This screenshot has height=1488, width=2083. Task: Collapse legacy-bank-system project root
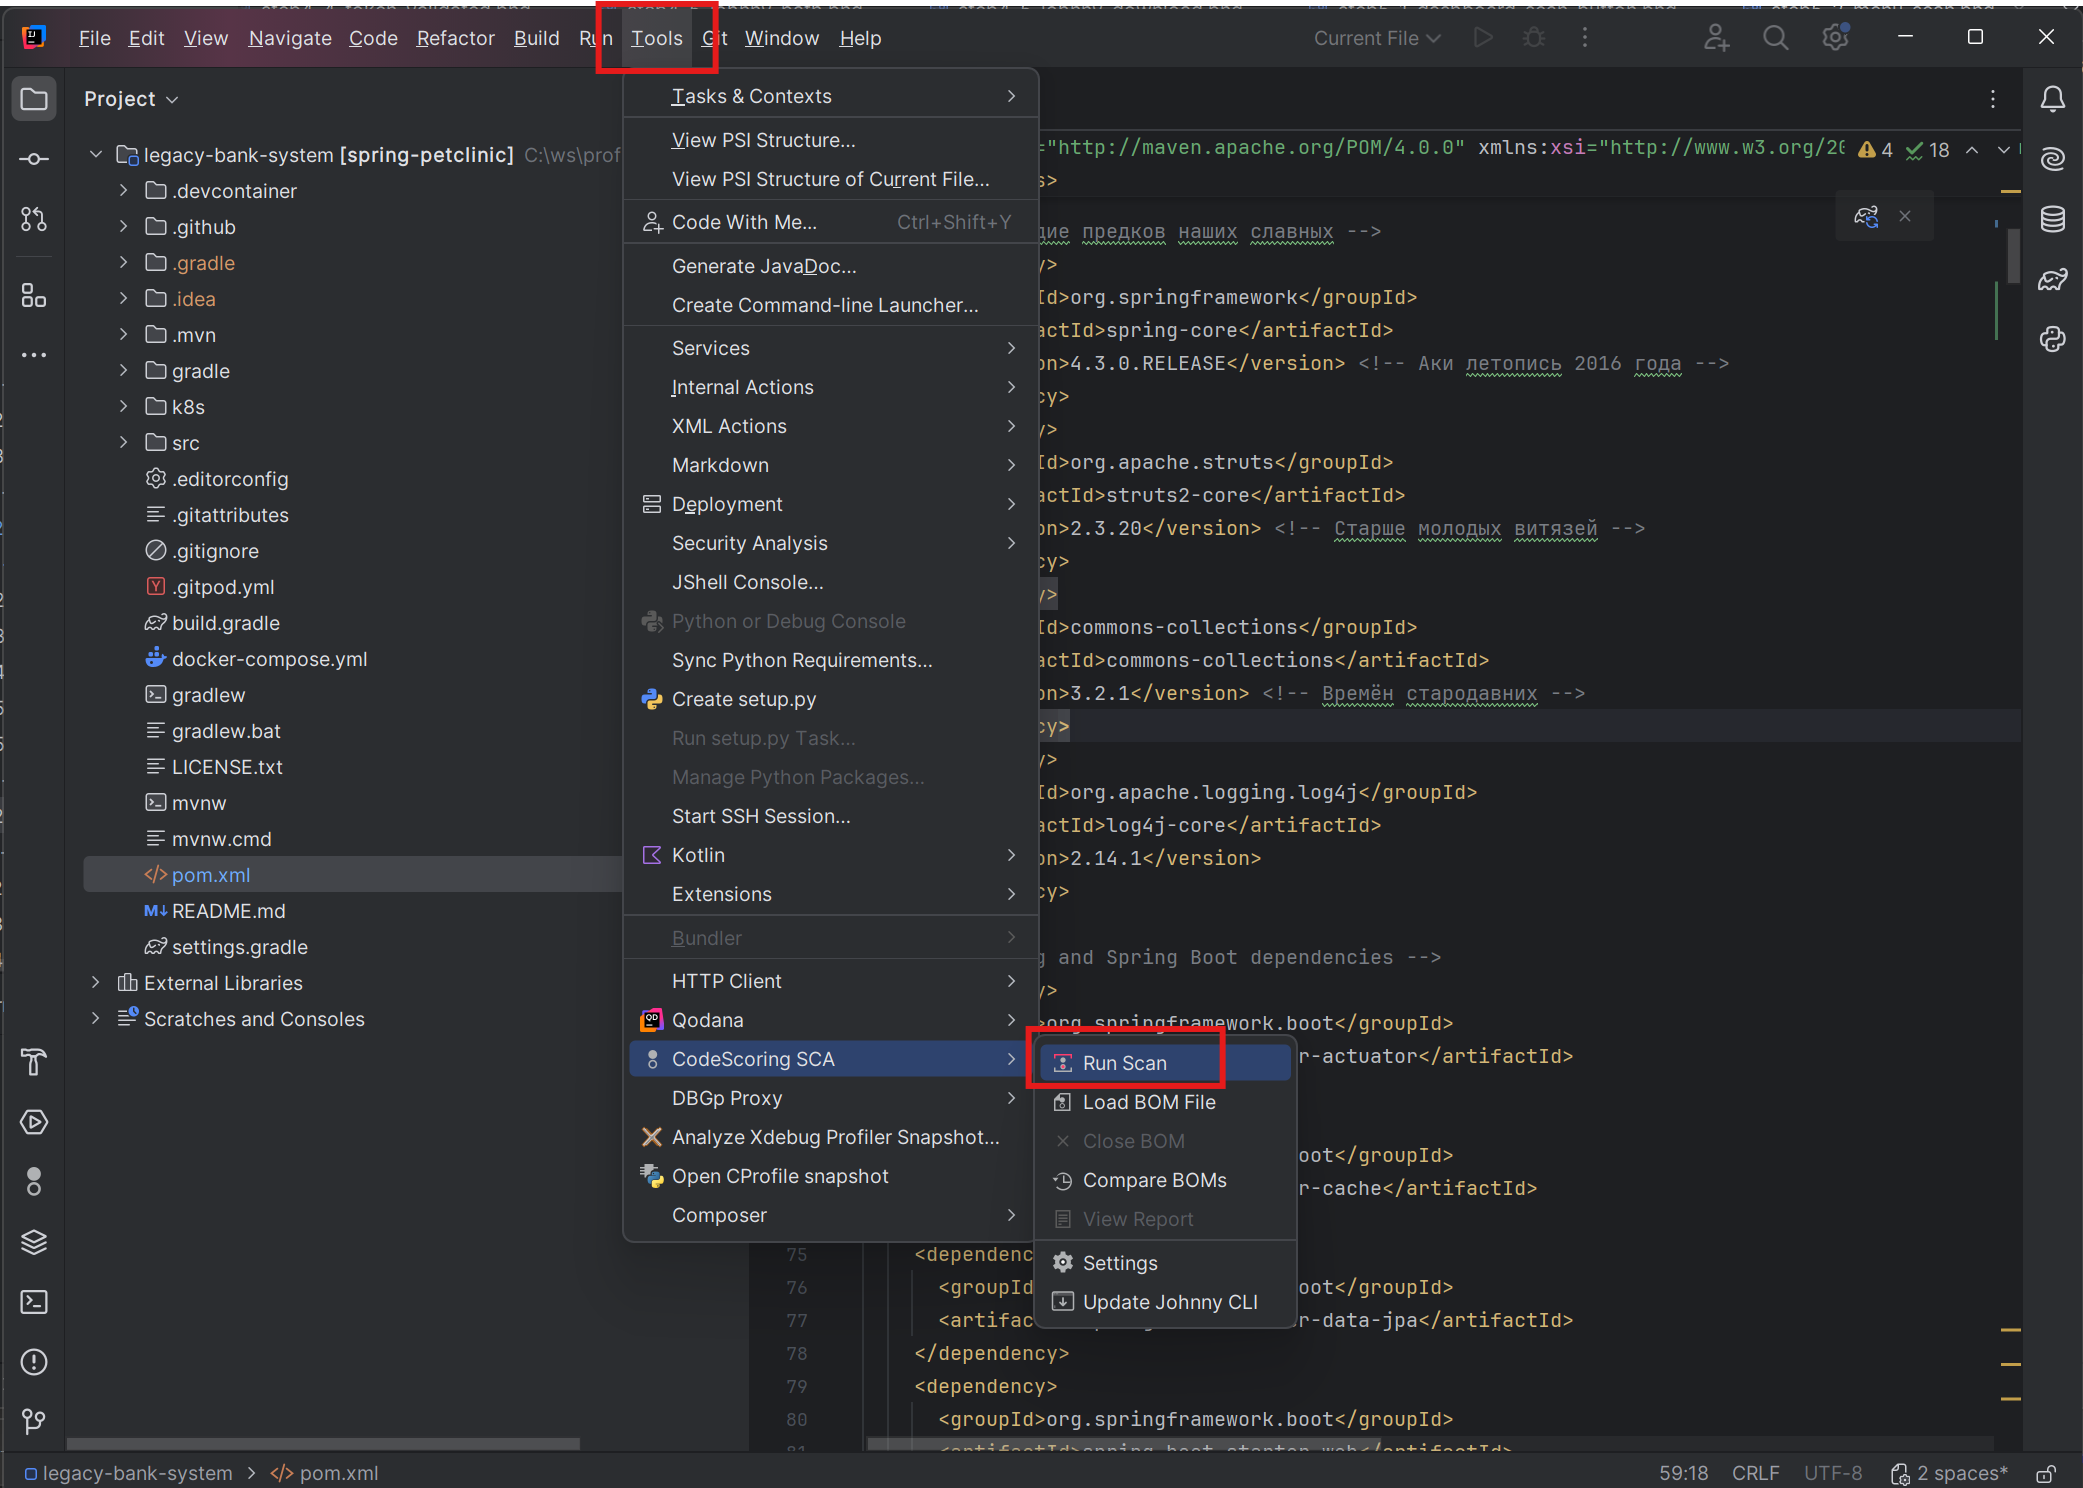(95, 154)
